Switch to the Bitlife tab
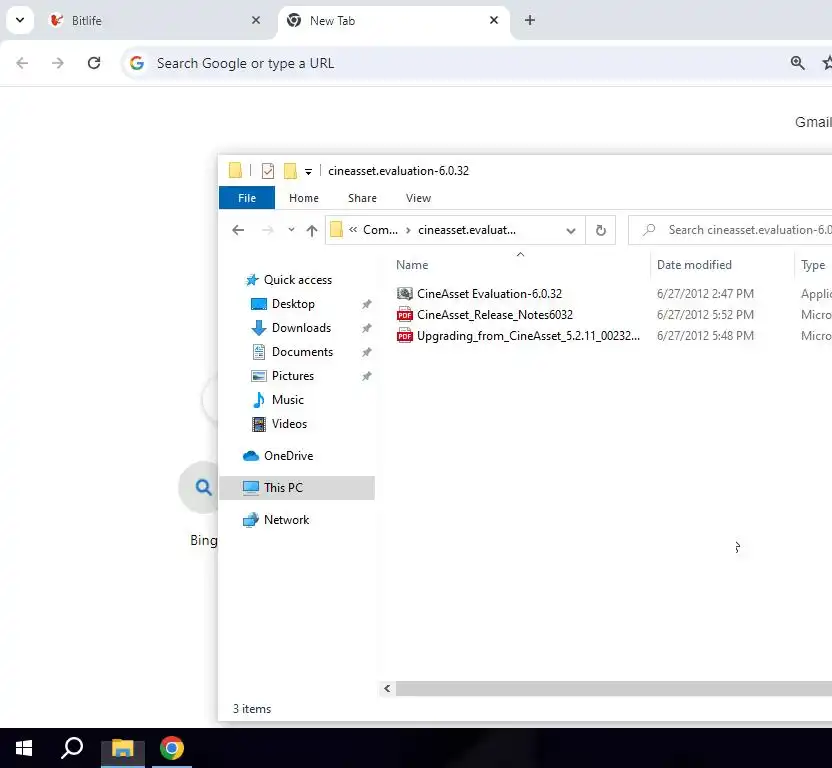This screenshot has width=832, height=768. click(154, 21)
